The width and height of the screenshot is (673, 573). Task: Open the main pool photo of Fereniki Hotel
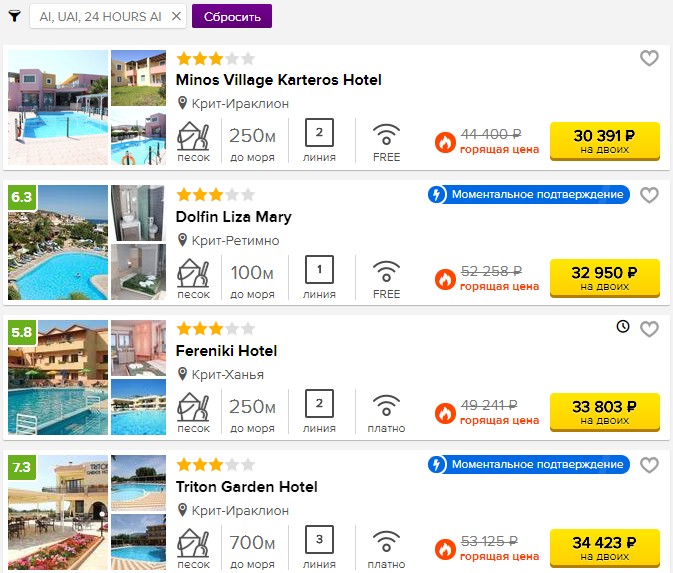(x=58, y=377)
